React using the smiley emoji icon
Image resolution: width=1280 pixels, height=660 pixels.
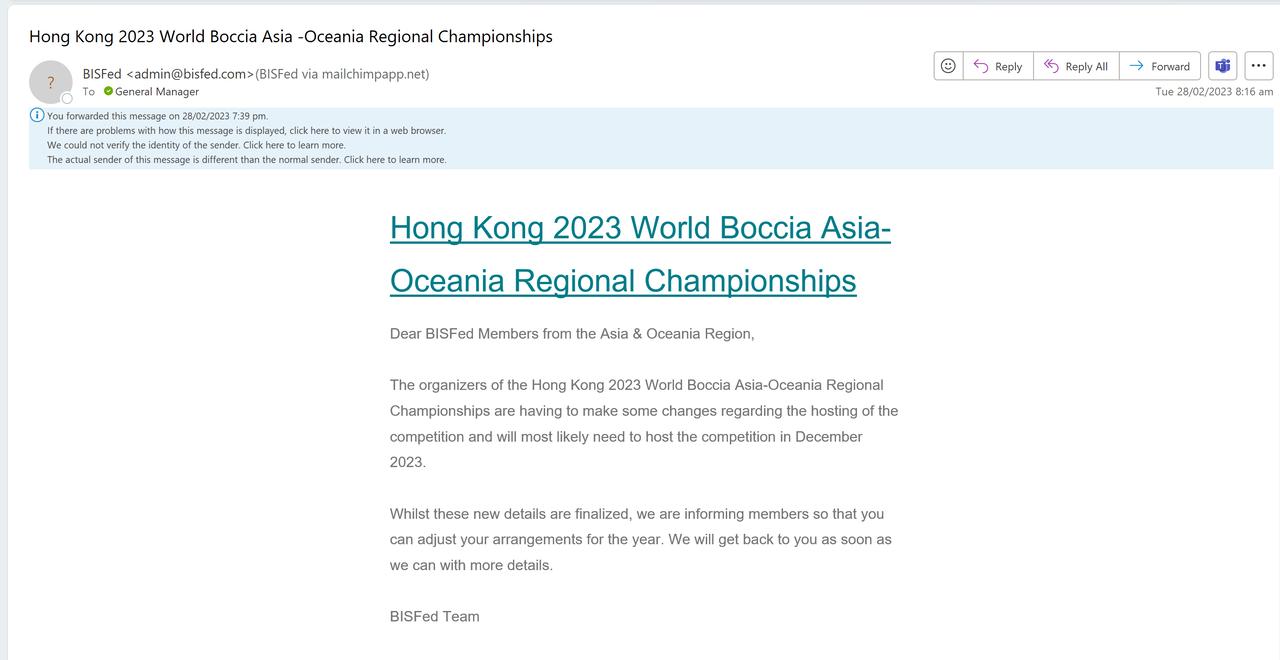tap(948, 66)
